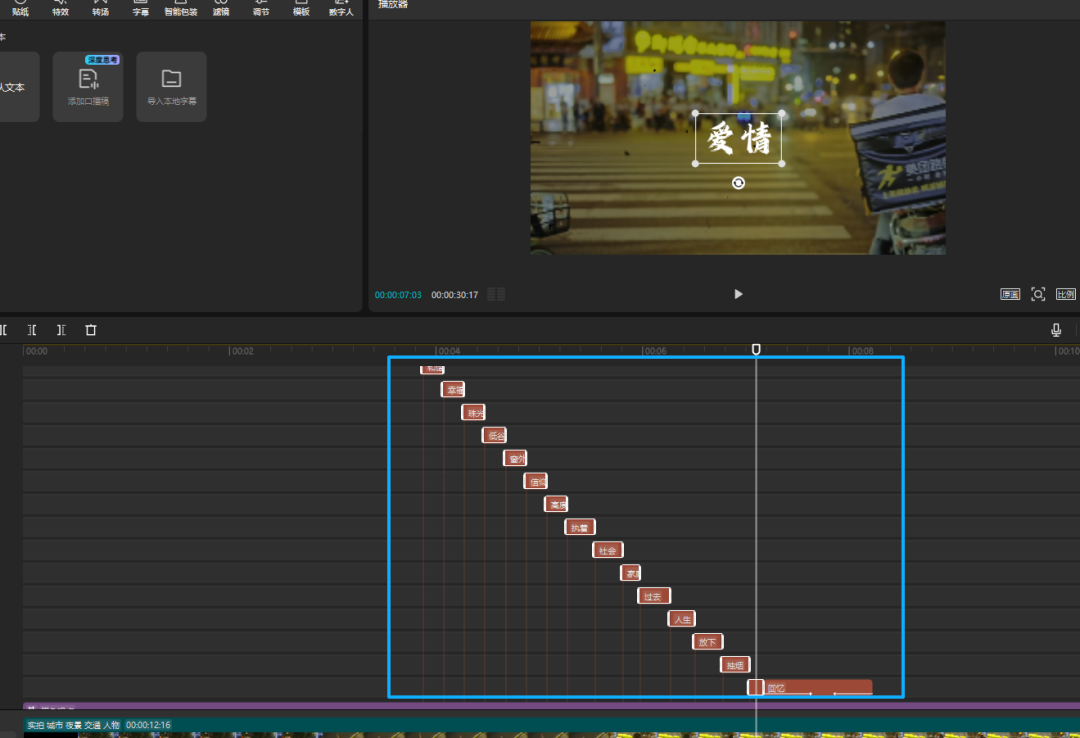Click the 比例 aspect ratio button

pyautogui.click(x=1066, y=294)
